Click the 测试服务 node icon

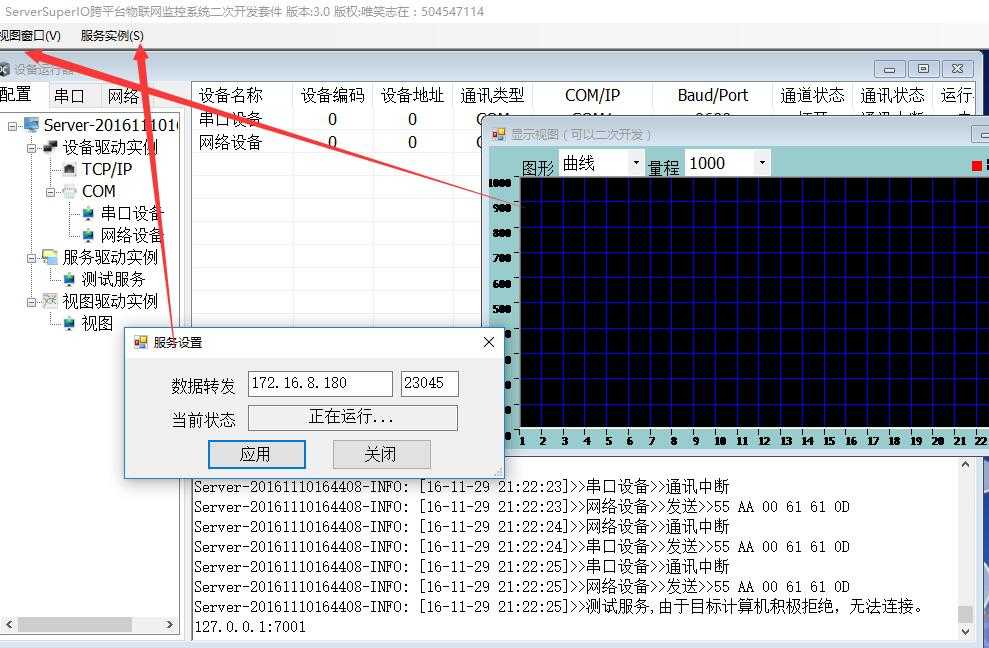pyautogui.click(x=69, y=279)
